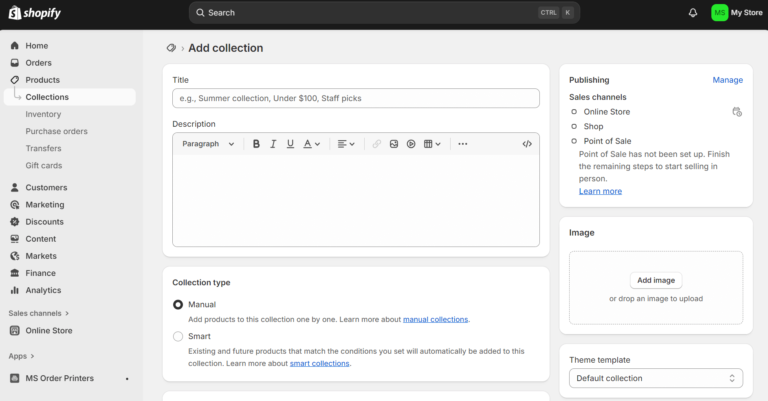Click Learn more about Point of Sale
Viewport: 768px width, 401px height.
(x=600, y=191)
